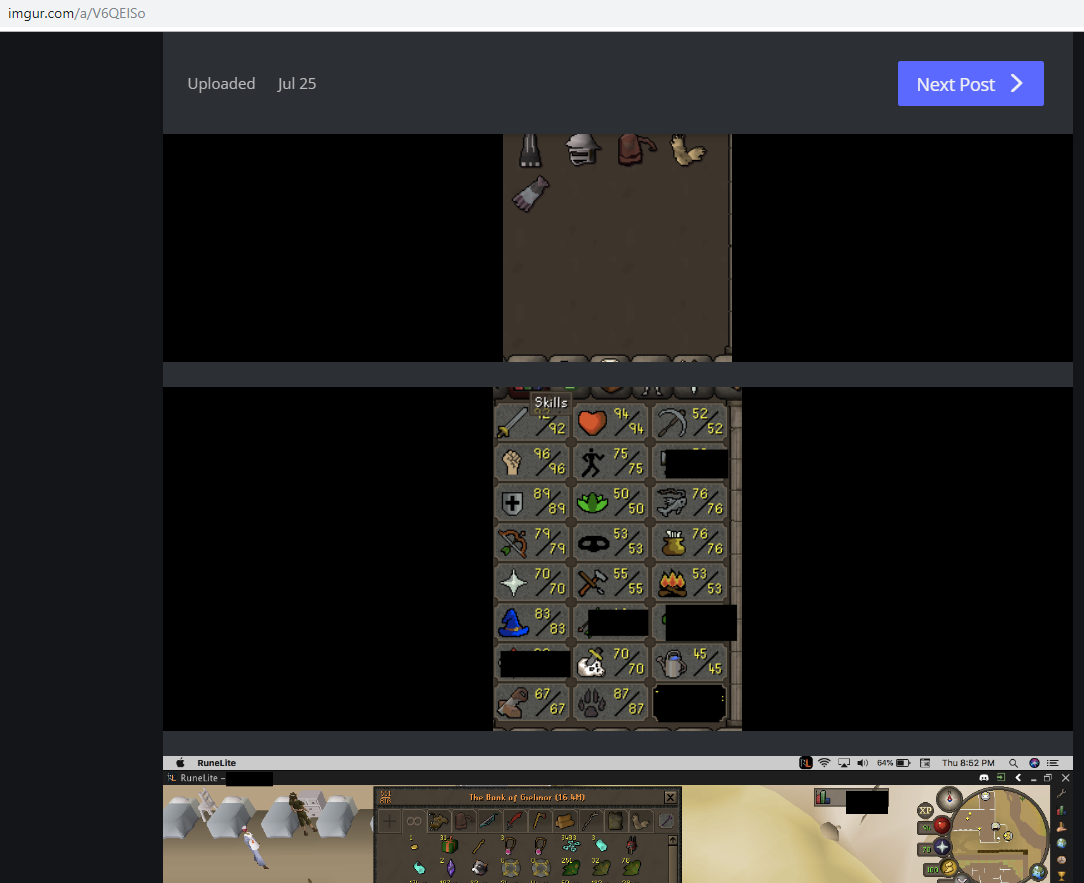Viewport: 1084px width, 883px height.
Task: Select the Herblore skill at level 50
Action: tap(611, 502)
